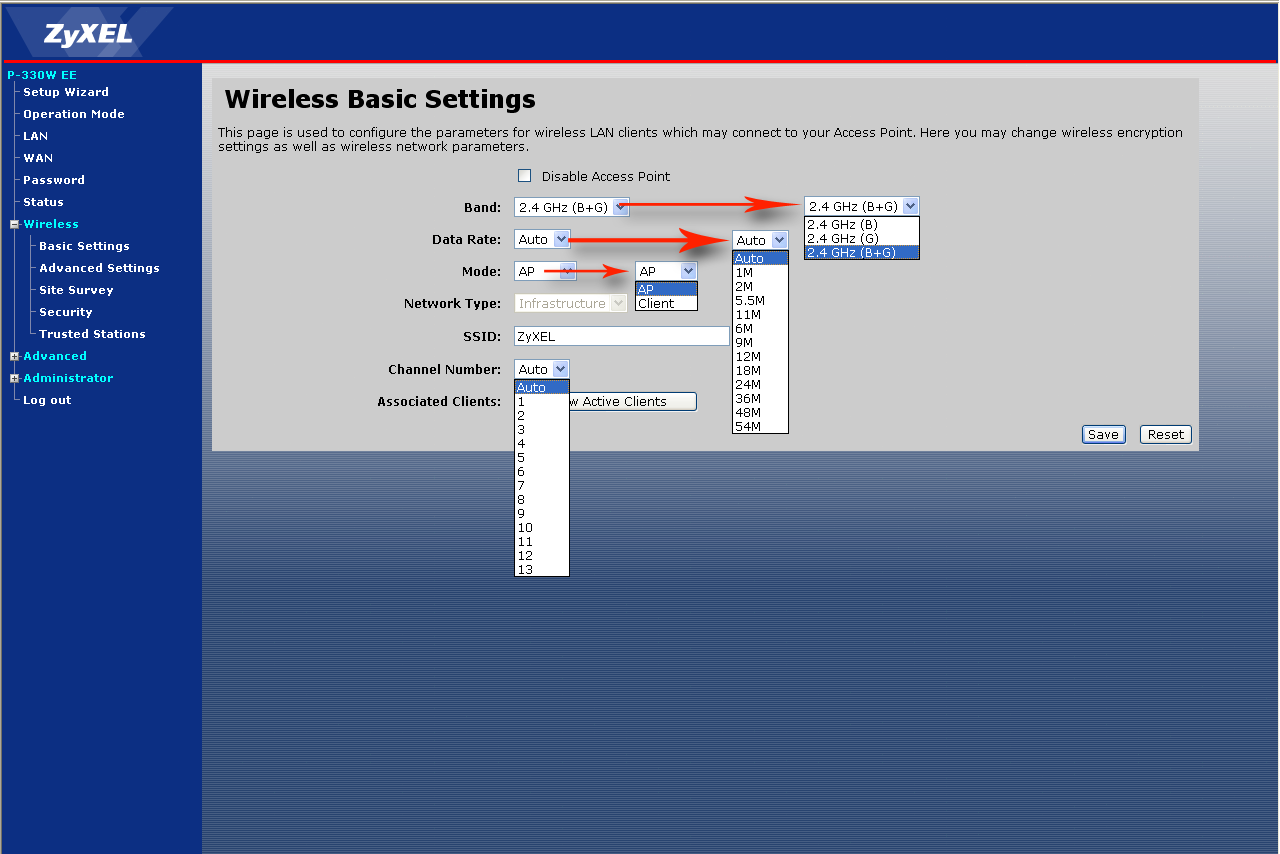Set data rate to 54M
Viewport: 1280px width, 854px height.
point(760,426)
